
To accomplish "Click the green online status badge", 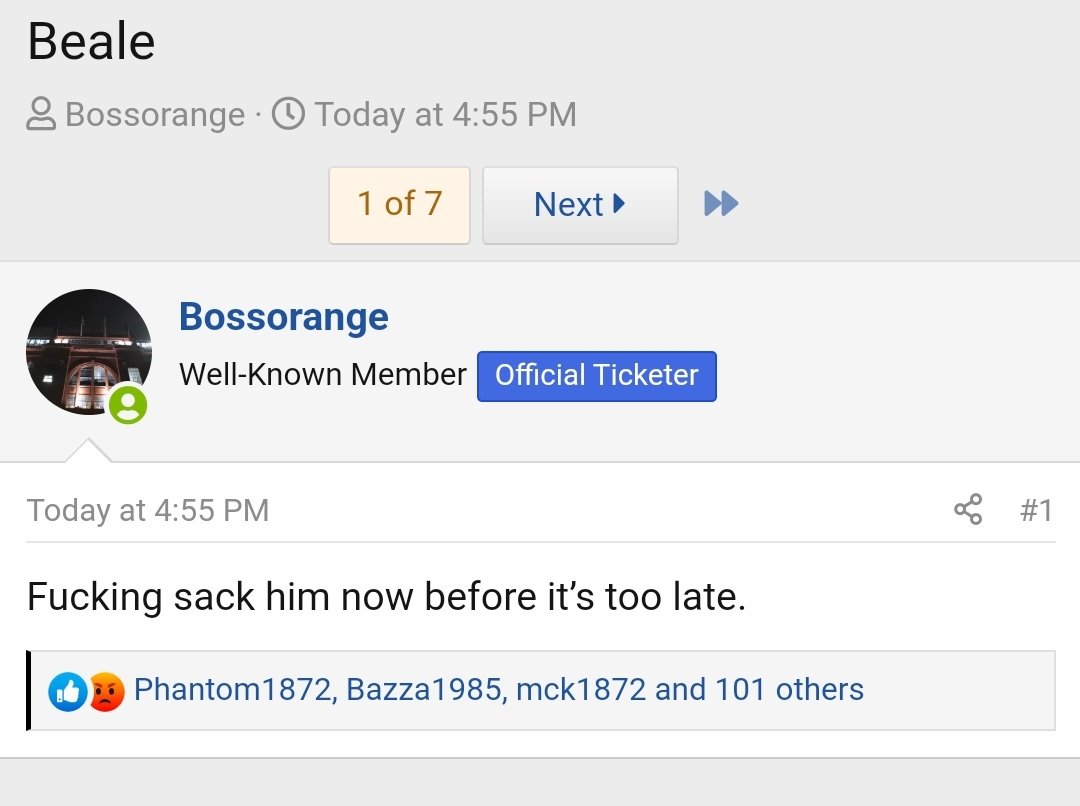I will click(x=128, y=404).
